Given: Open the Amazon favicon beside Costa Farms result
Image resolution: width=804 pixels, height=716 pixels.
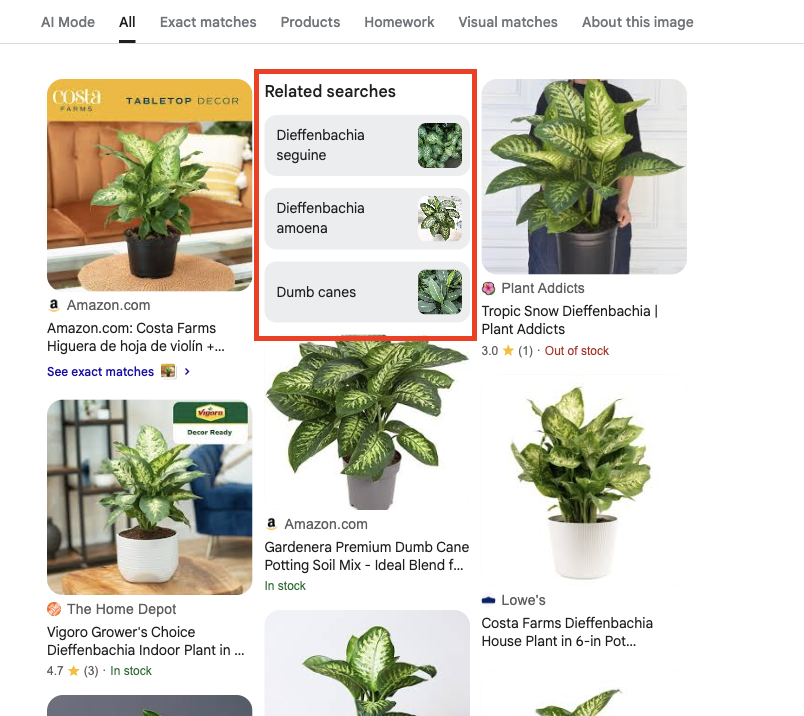Looking at the screenshot, I should pyautogui.click(x=54, y=305).
